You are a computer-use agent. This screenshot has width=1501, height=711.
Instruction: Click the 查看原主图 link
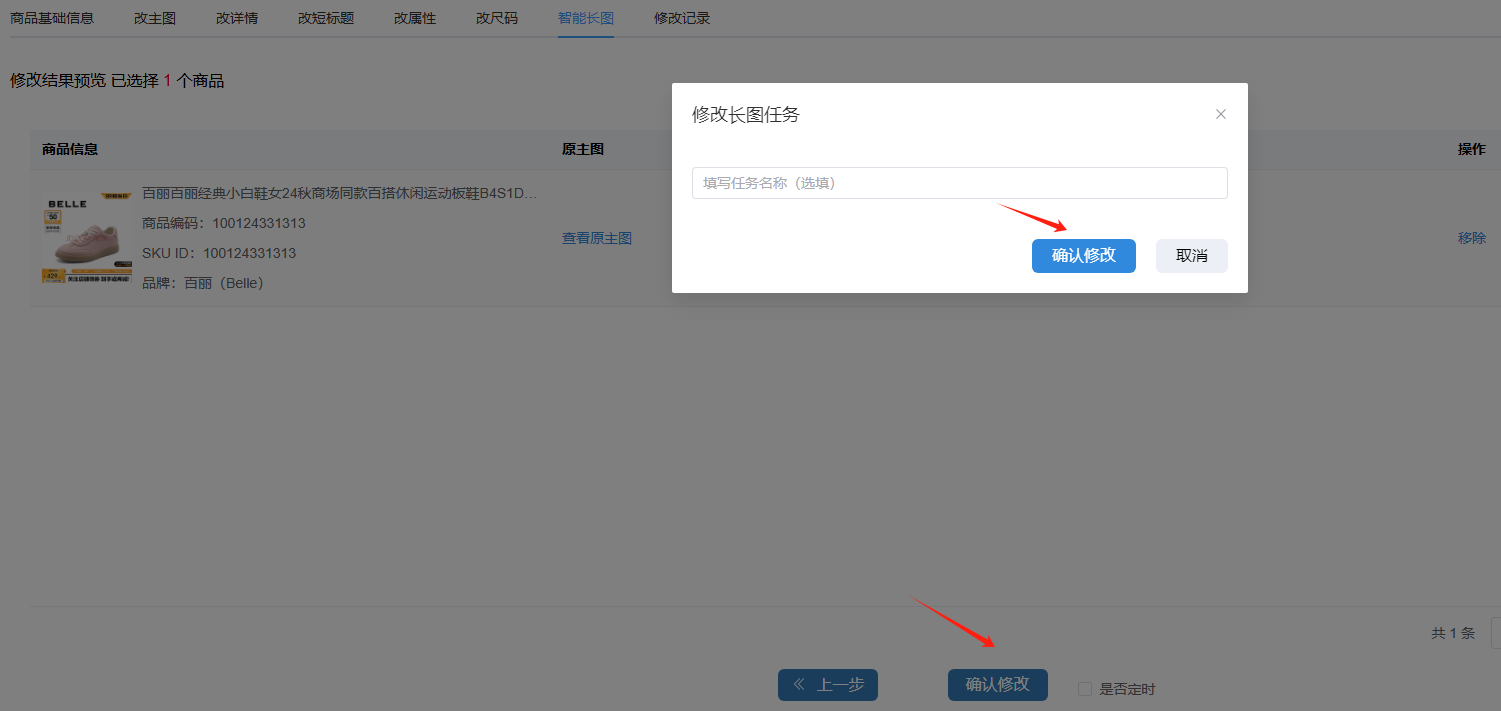[x=597, y=238]
